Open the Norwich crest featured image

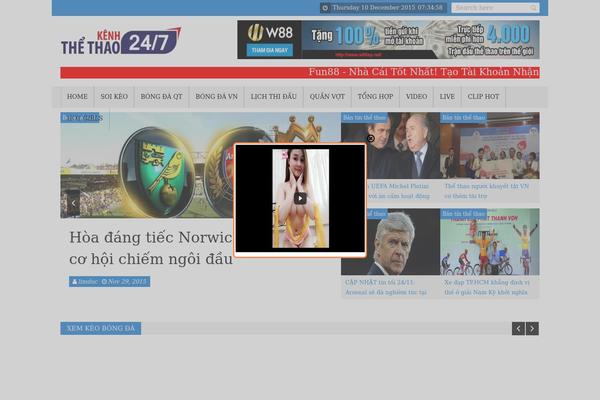click(147, 165)
